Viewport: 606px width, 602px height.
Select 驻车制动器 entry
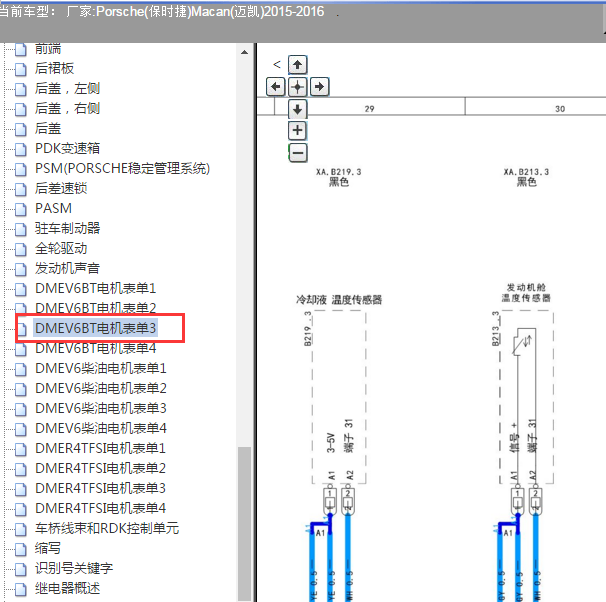(67, 228)
